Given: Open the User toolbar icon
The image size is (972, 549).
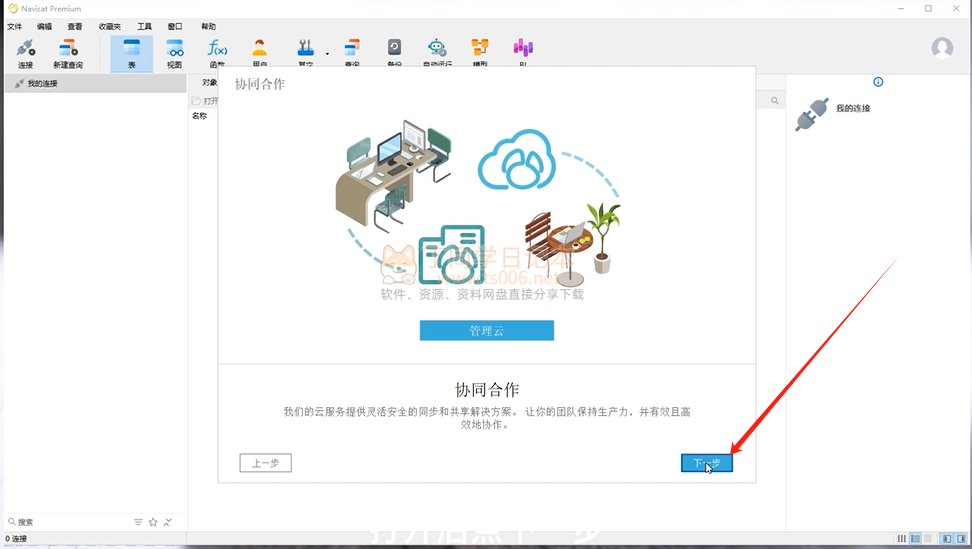Looking at the screenshot, I should (x=260, y=50).
